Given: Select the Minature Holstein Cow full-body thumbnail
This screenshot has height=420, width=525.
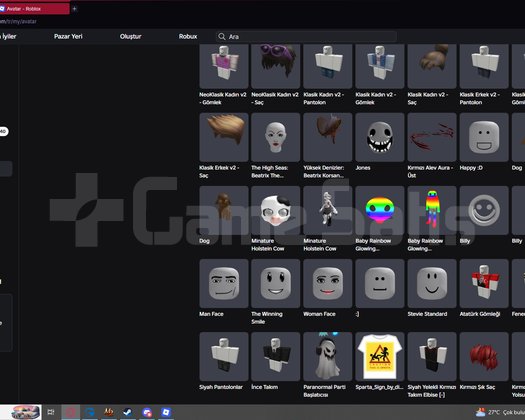Looking at the screenshot, I should (x=328, y=210).
